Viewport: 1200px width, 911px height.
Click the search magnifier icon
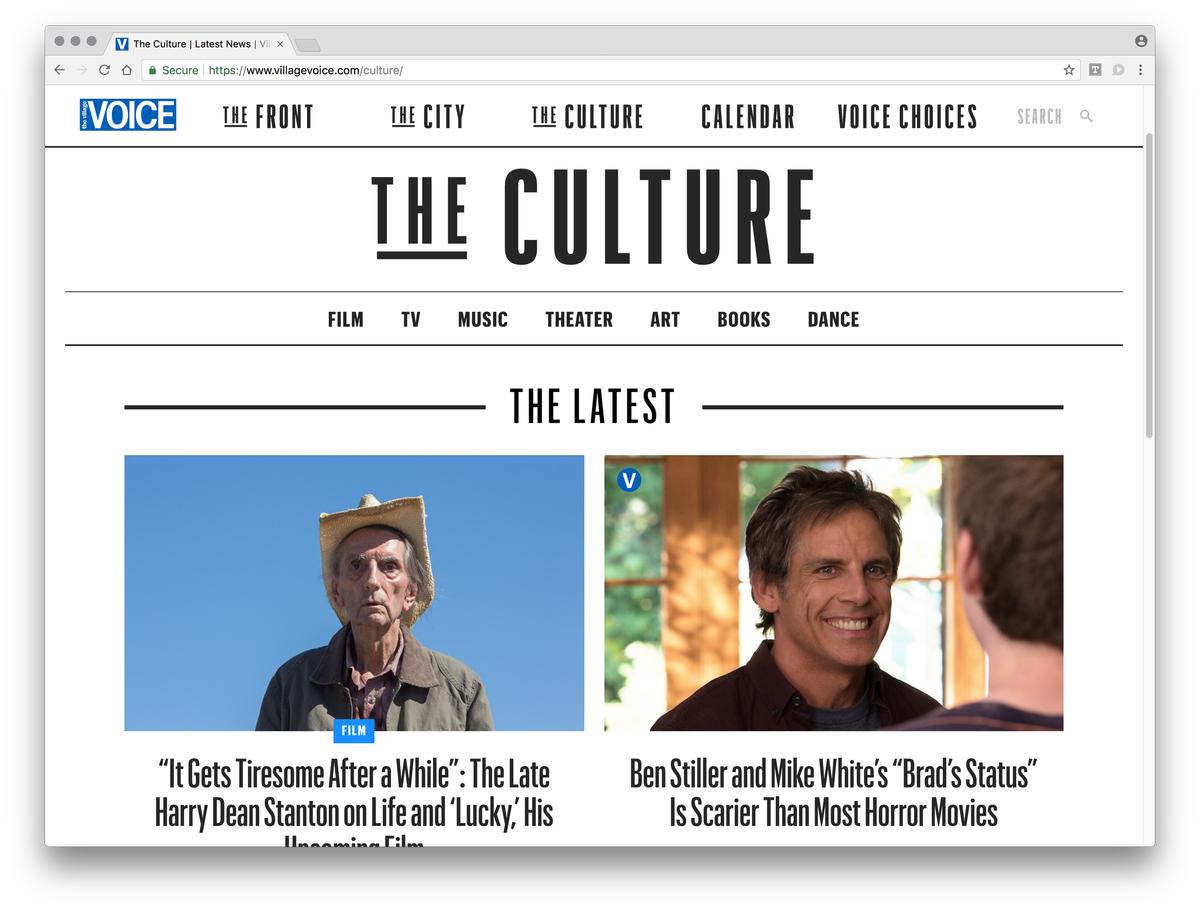point(1086,116)
